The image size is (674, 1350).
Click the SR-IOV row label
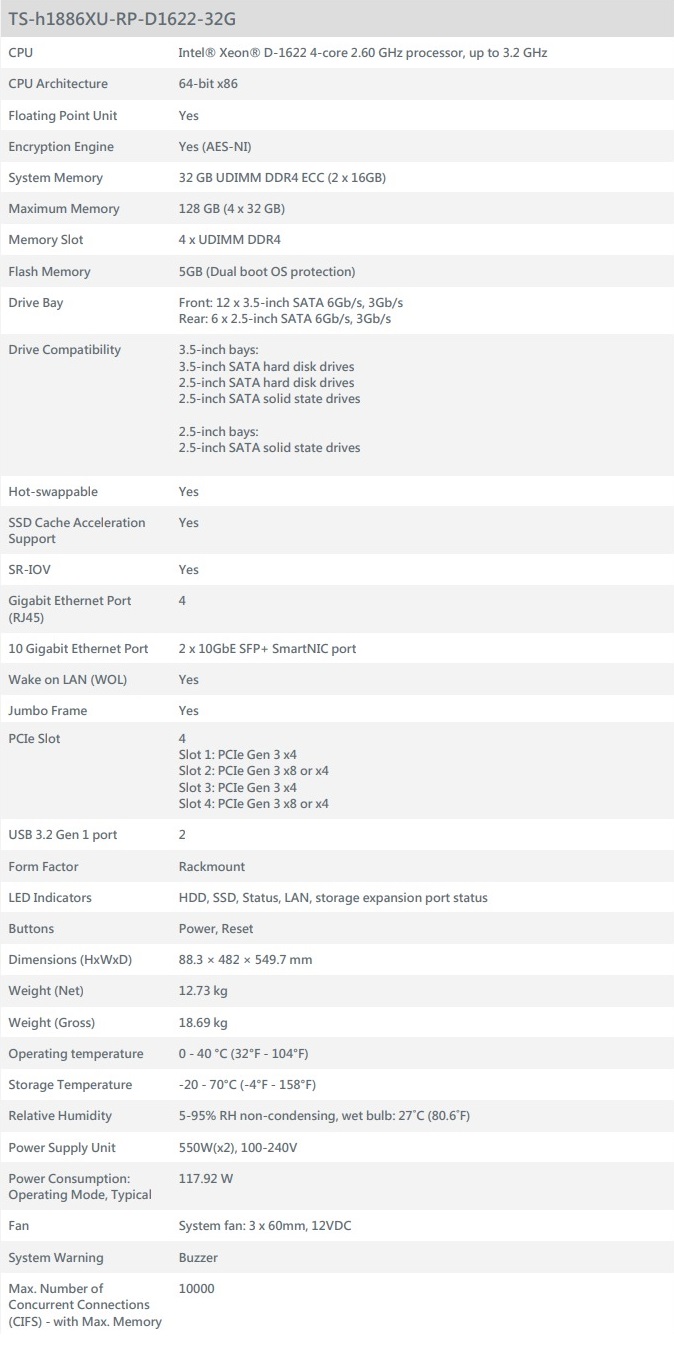point(31,570)
